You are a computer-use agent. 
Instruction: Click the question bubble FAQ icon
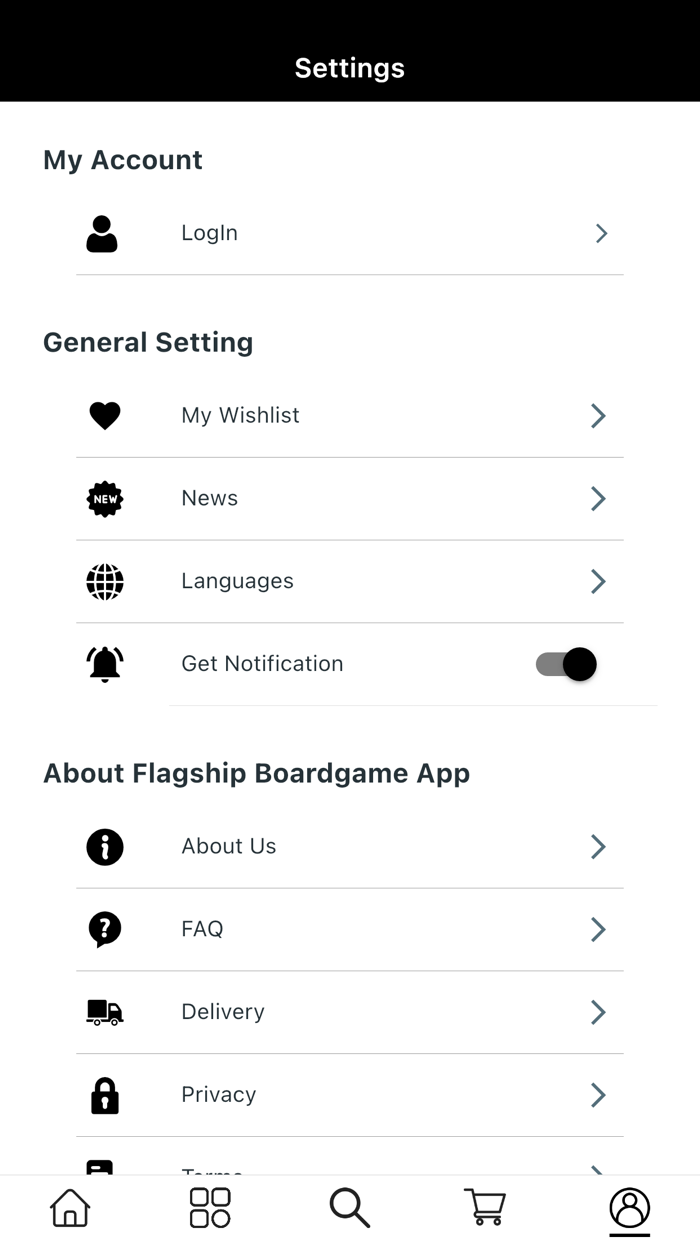104,929
